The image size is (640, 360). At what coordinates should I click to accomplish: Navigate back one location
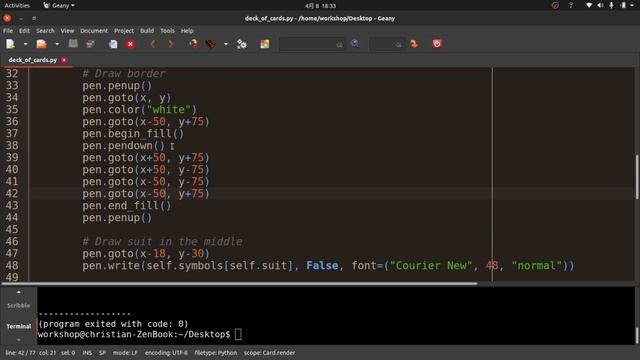[x=153, y=44]
